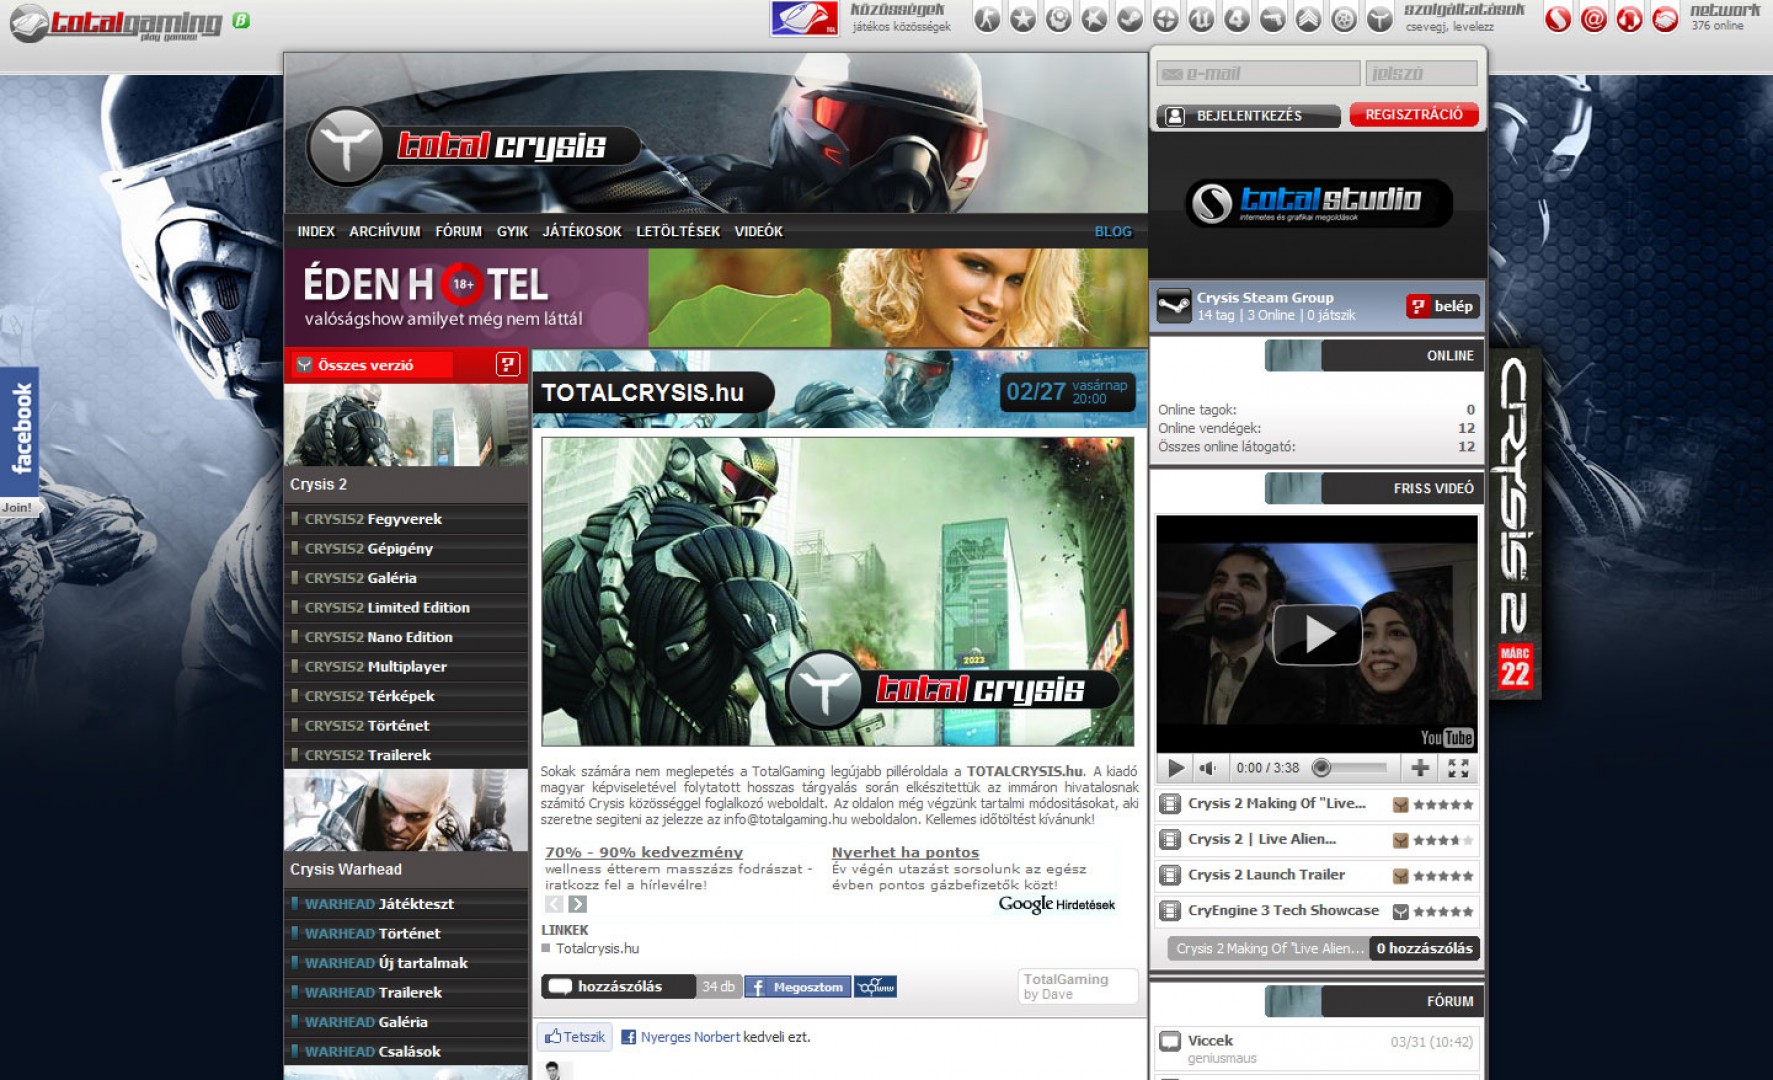Click the previous ad arrow under Google ads
1773x1080 pixels.
(x=555, y=904)
